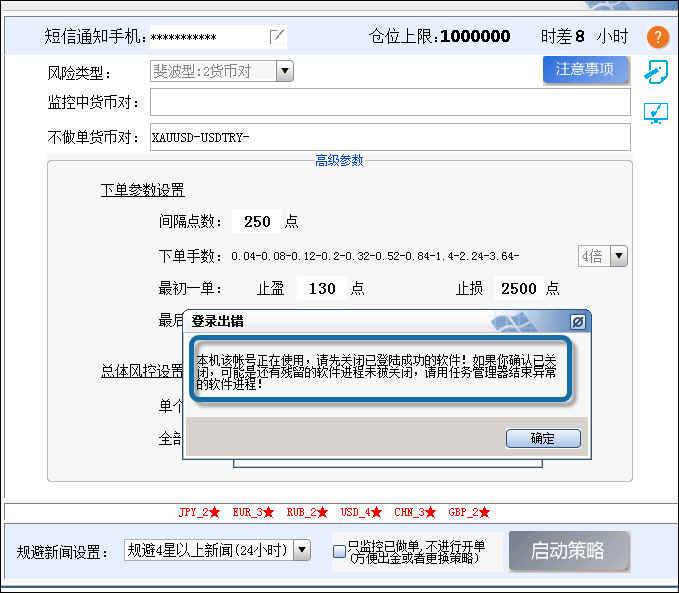Viewport: 679px width, 593px height.
Task: Click the blue note icon below help
Action: tap(657, 72)
